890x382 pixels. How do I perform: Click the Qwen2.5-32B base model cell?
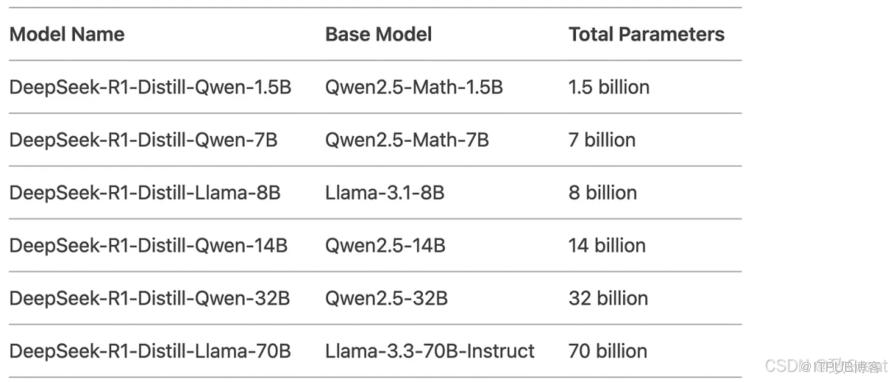(x=387, y=298)
